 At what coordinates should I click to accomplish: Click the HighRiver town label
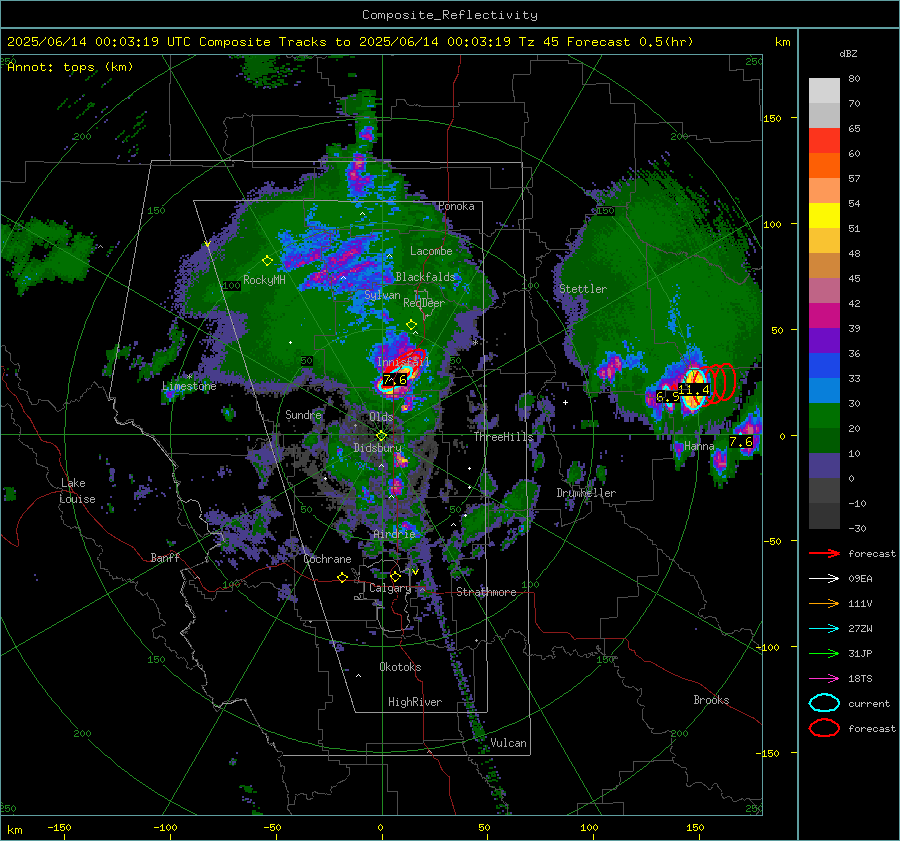pyautogui.click(x=415, y=702)
